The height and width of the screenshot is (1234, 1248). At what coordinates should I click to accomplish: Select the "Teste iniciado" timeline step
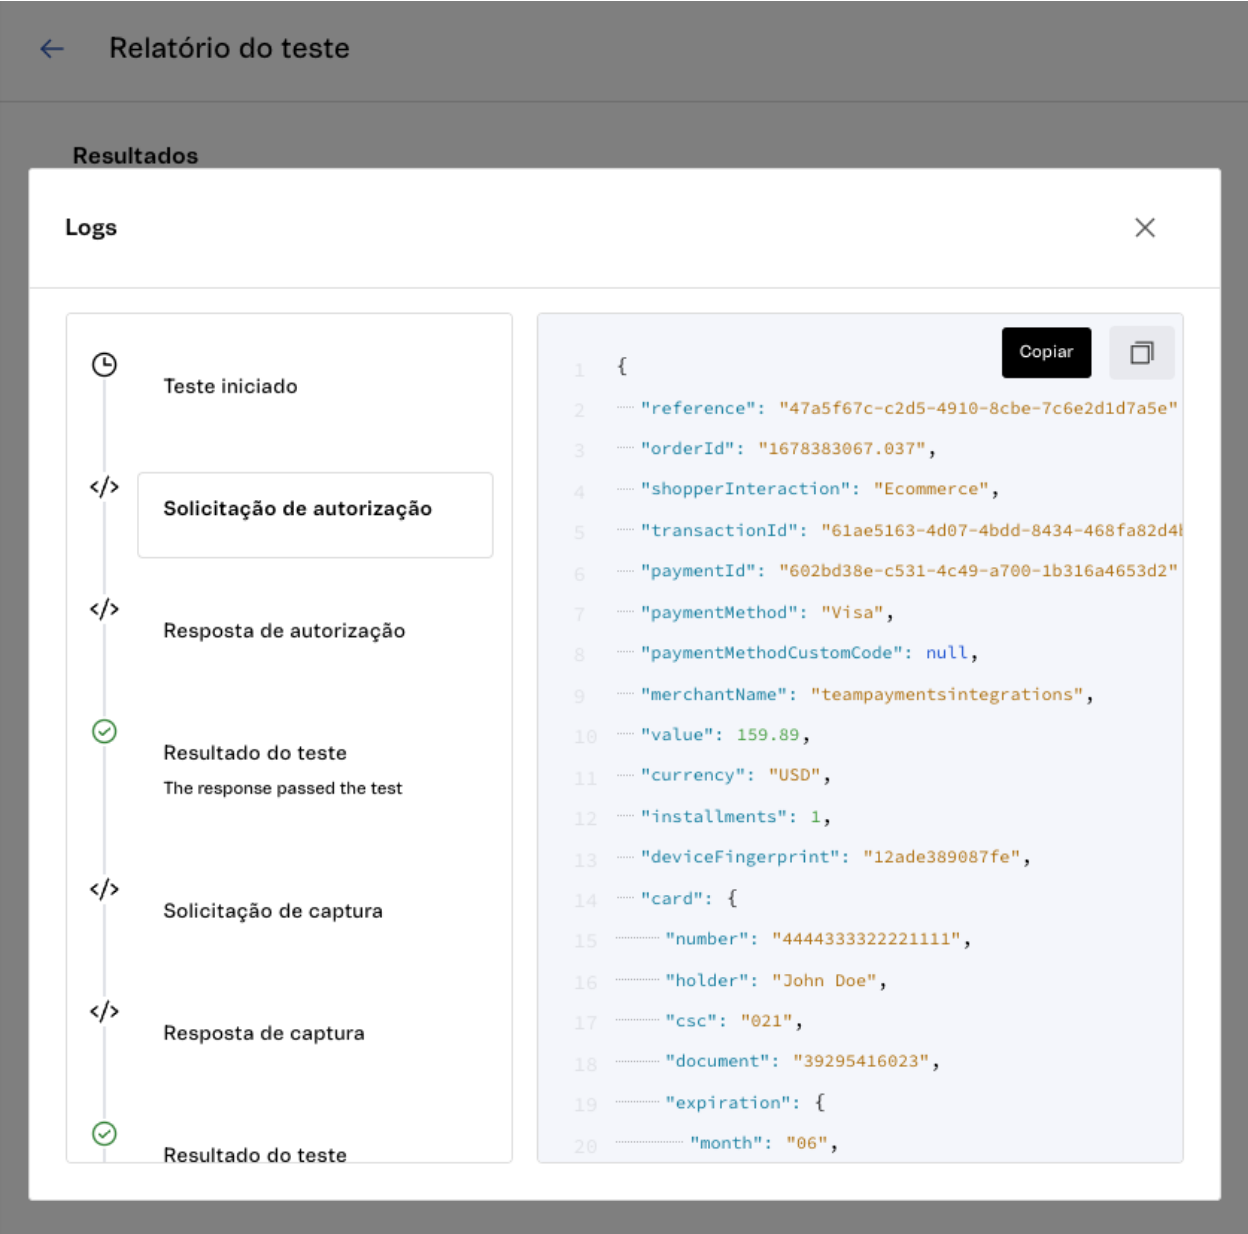[229, 387]
